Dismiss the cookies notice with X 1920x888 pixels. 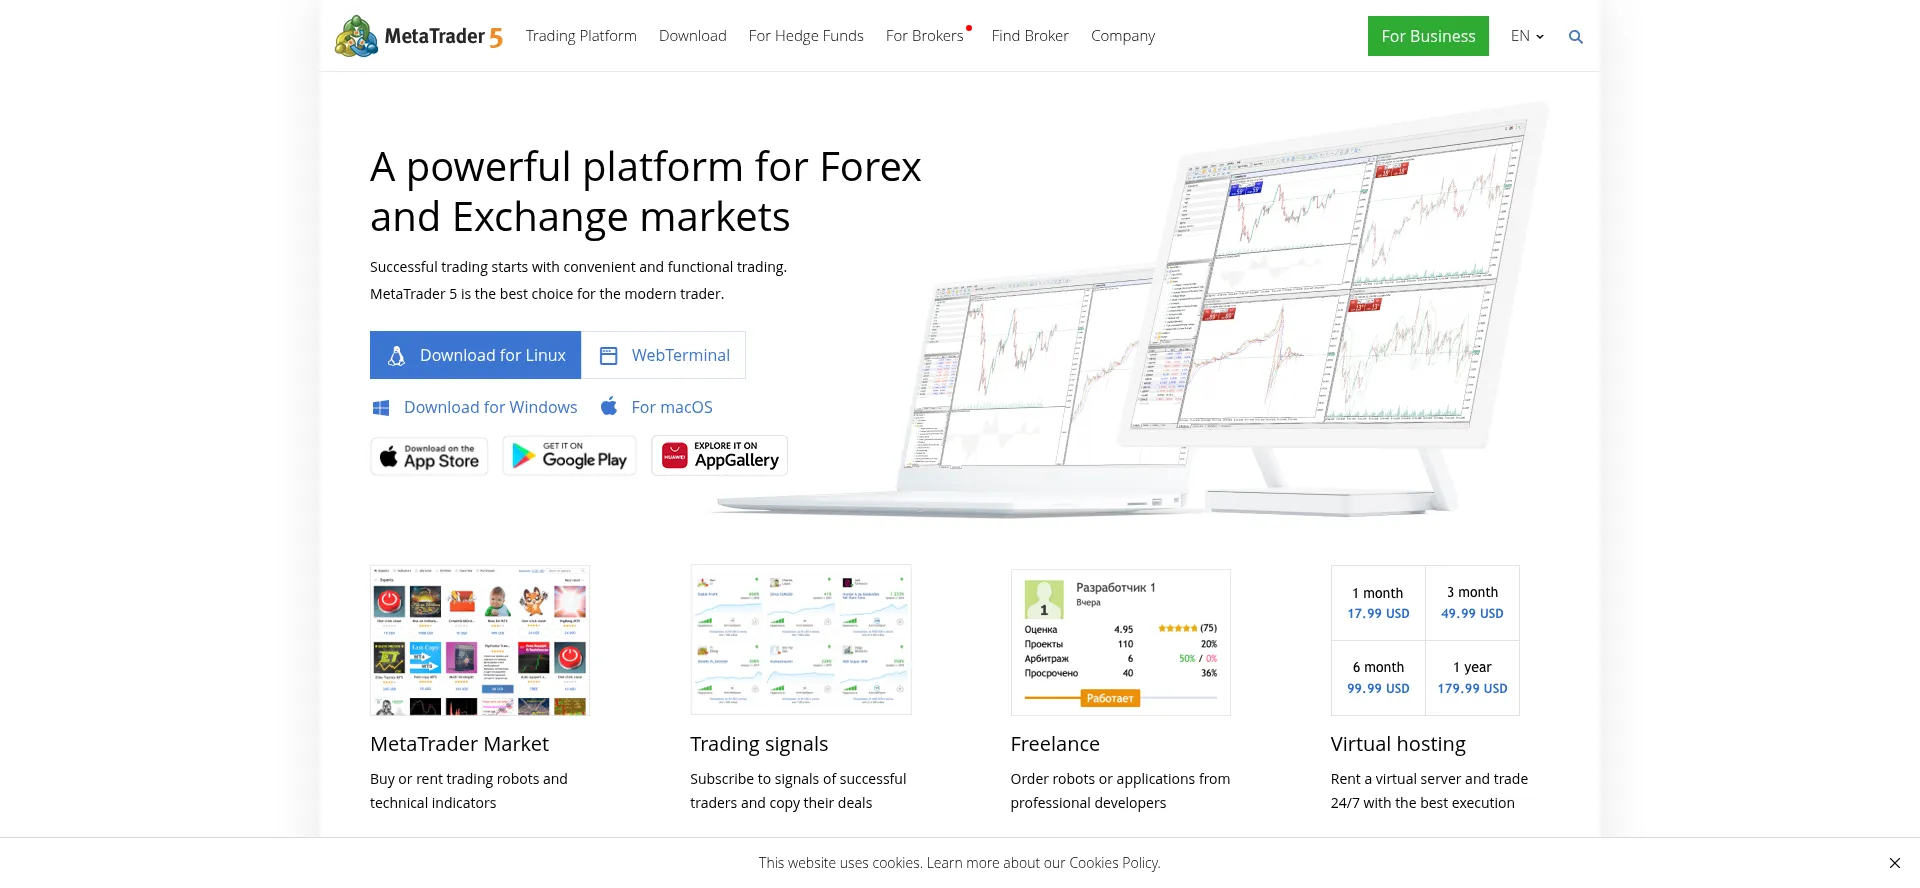tap(1895, 863)
